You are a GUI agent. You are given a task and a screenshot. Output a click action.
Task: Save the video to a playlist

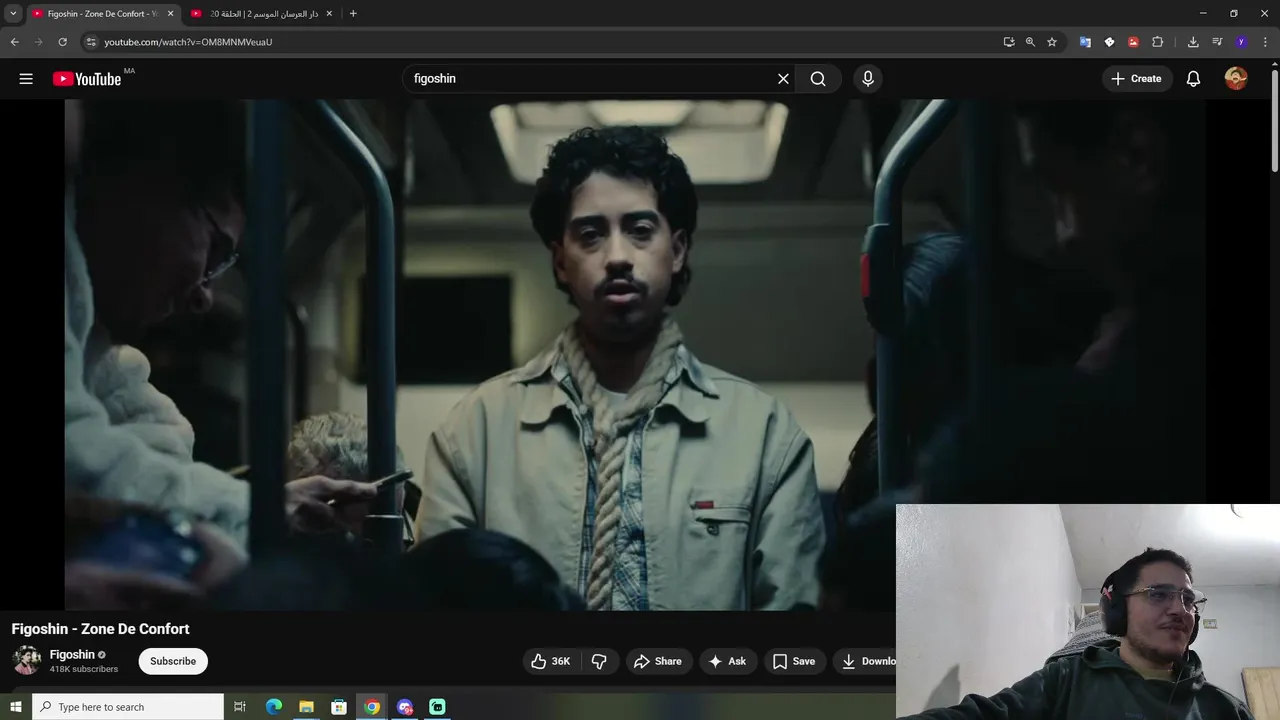coord(794,661)
